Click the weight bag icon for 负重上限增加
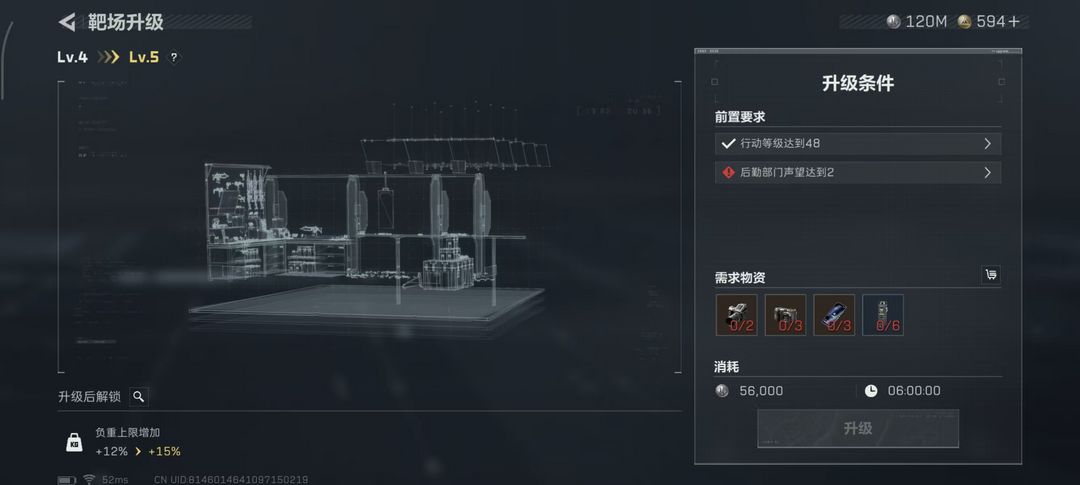The height and width of the screenshot is (485, 1080). 74,442
